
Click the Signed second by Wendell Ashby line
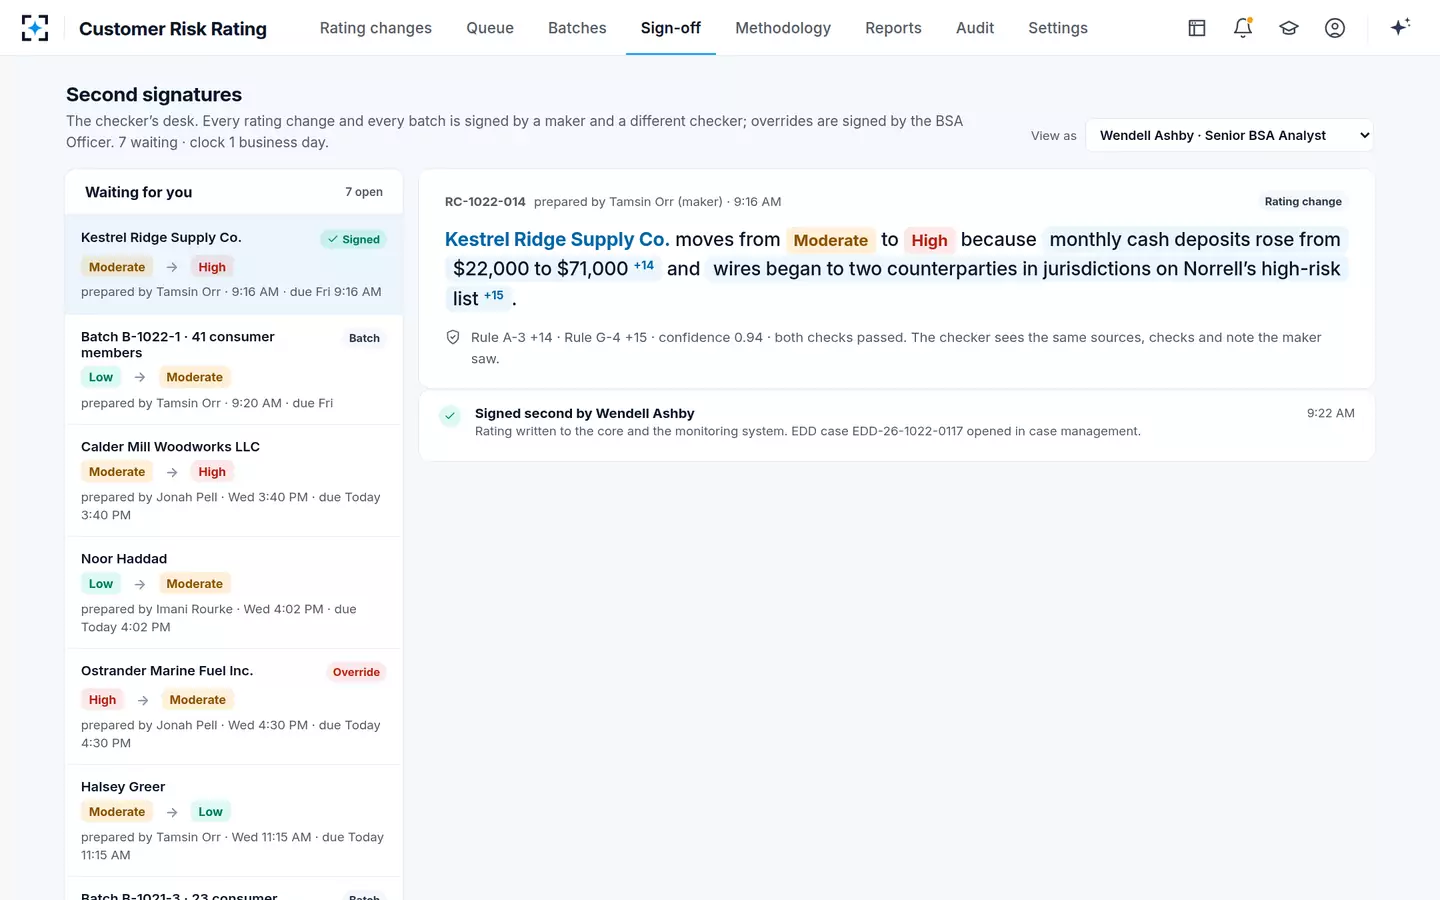584,413
